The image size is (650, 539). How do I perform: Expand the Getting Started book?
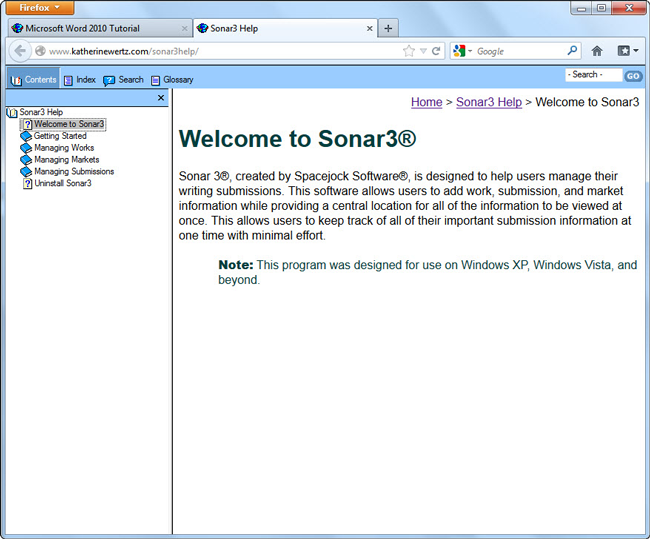coord(60,136)
